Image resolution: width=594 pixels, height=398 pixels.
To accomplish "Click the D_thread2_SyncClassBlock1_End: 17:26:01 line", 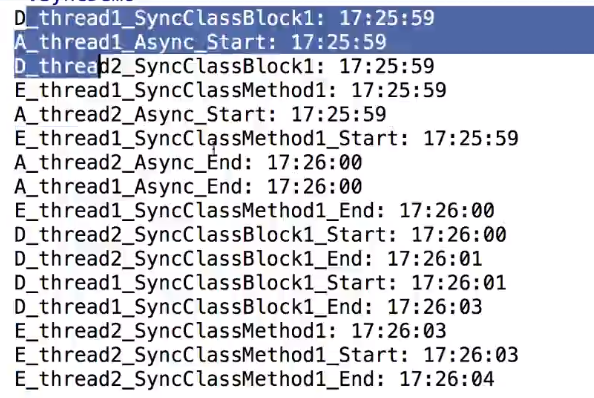I will tap(249, 259).
